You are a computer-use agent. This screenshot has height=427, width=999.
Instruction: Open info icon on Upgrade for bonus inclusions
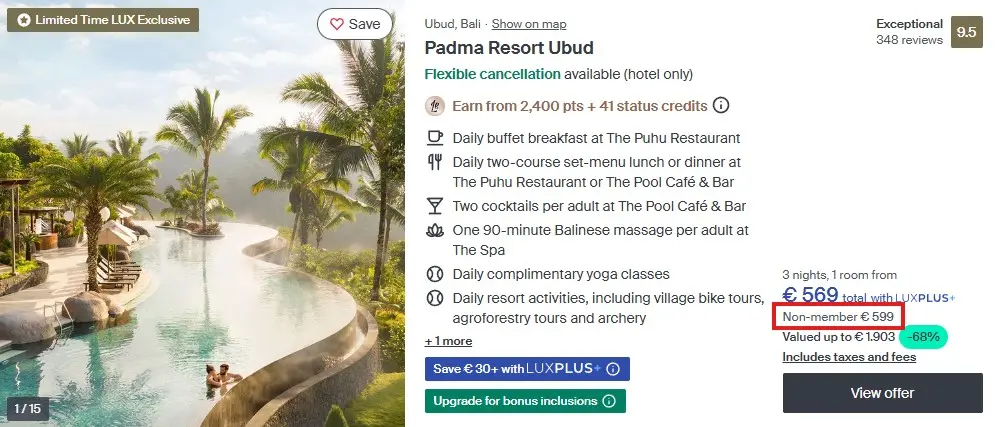point(608,402)
